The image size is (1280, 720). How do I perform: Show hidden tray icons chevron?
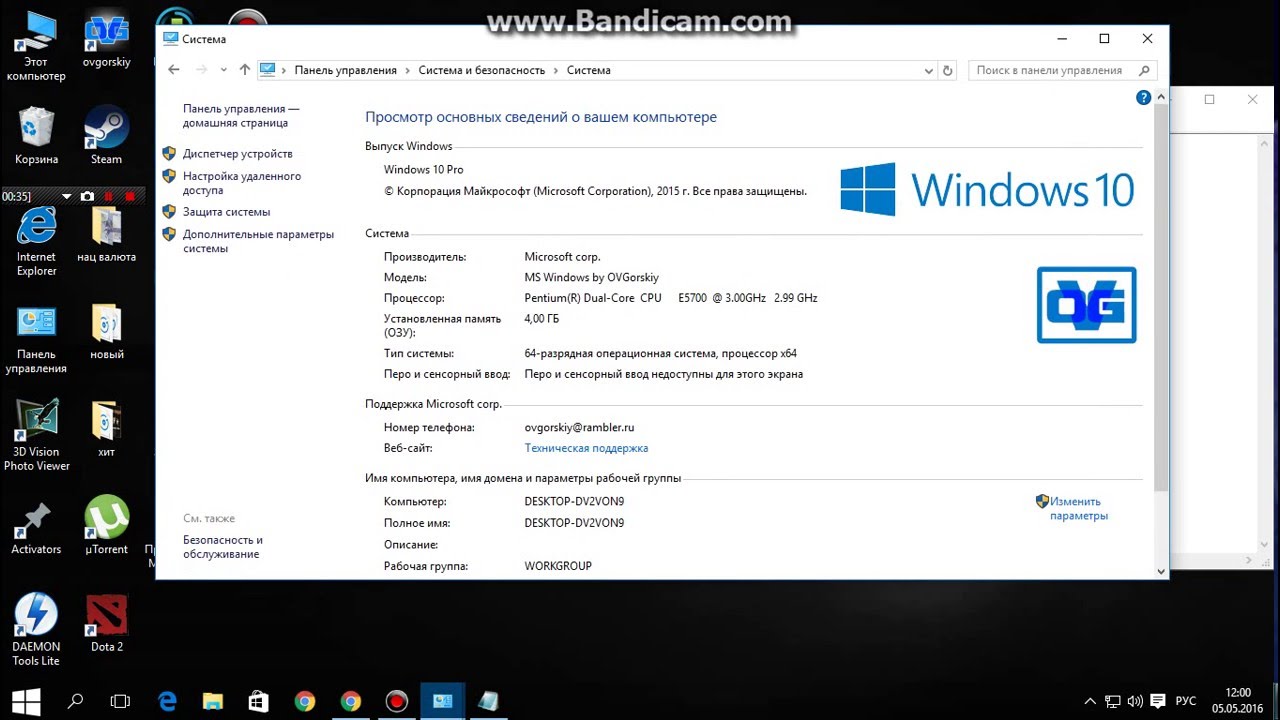coord(1091,701)
